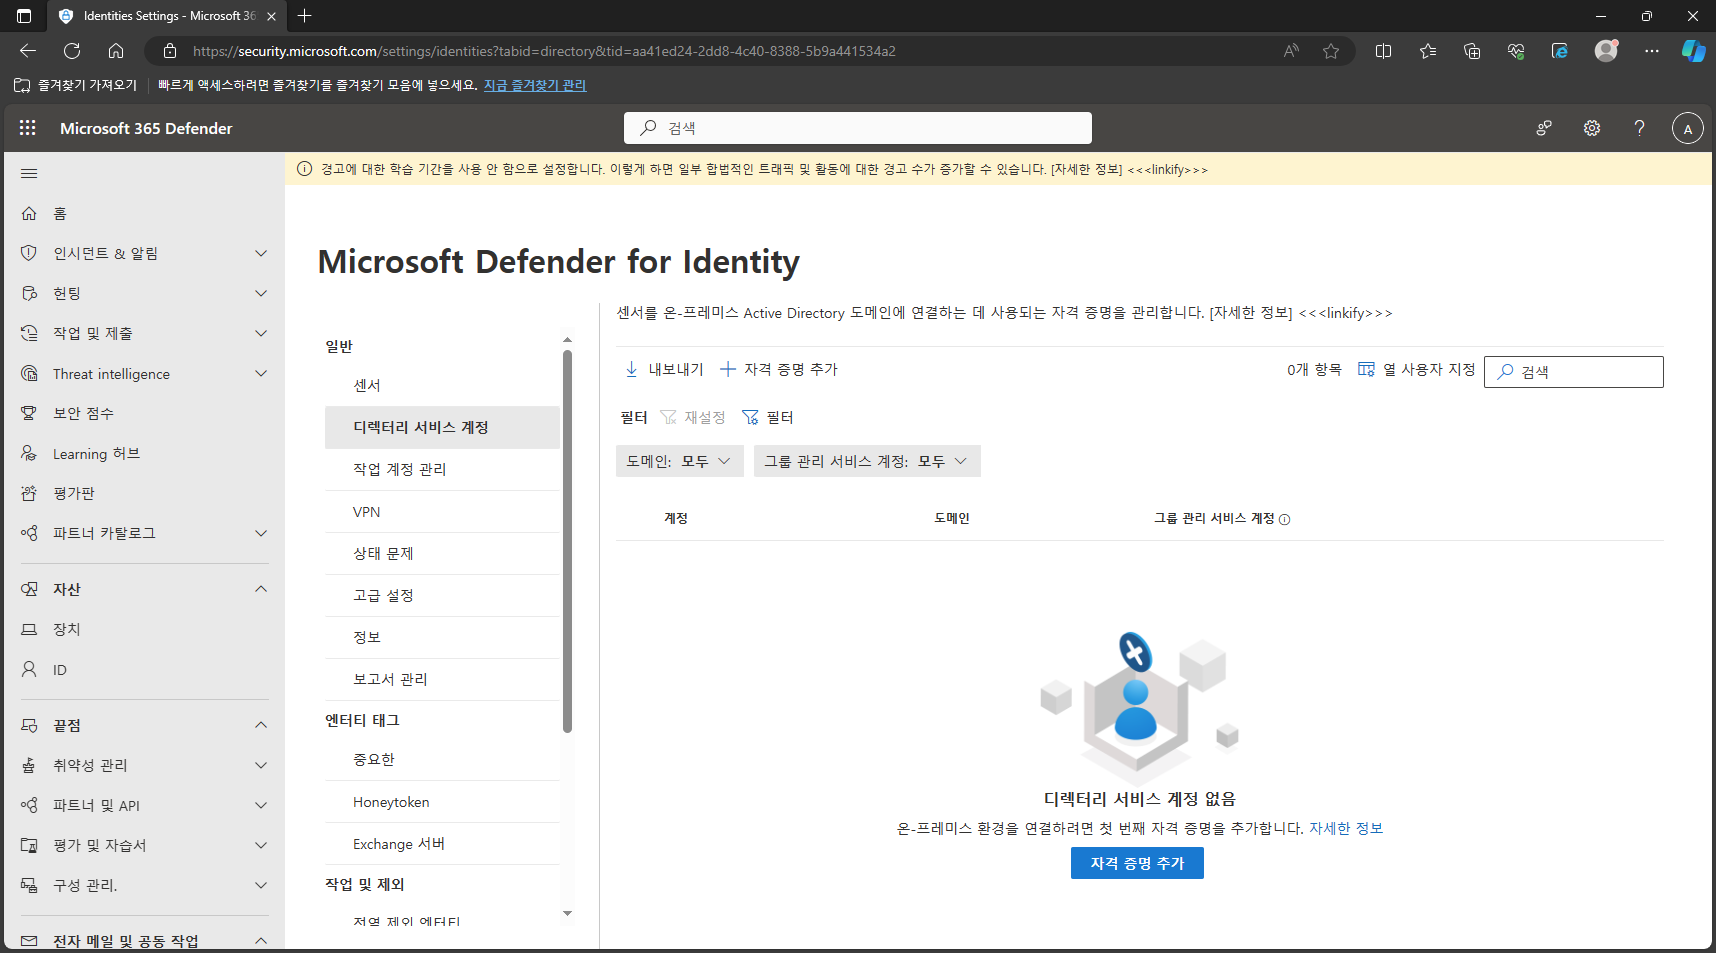
Task: Click settings list scrollbar down arrow
Action: [567, 913]
